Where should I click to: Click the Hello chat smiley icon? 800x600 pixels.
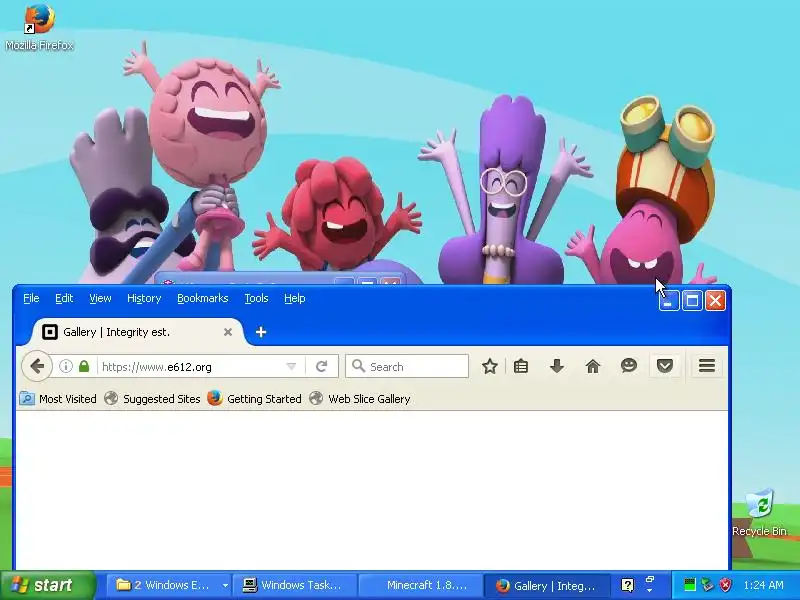[629, 366]
